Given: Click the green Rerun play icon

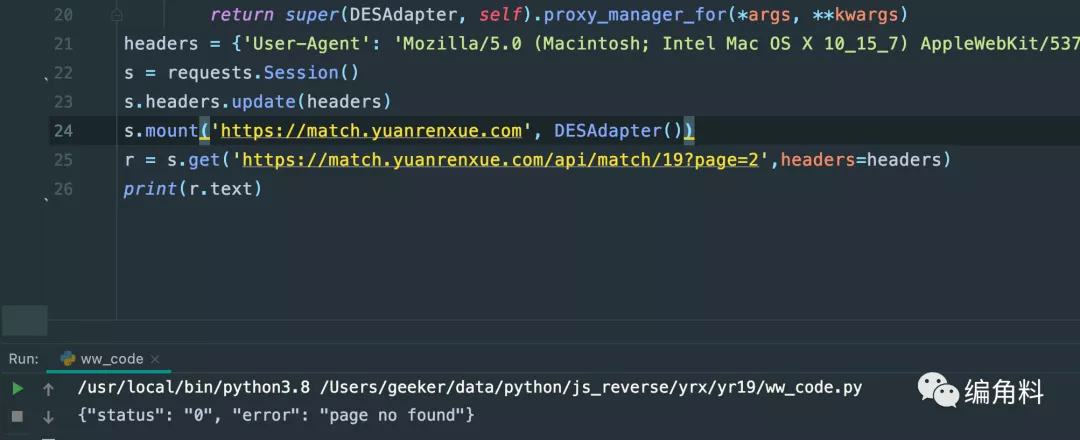Looking at the screenshot, I should tap(17, 388).
